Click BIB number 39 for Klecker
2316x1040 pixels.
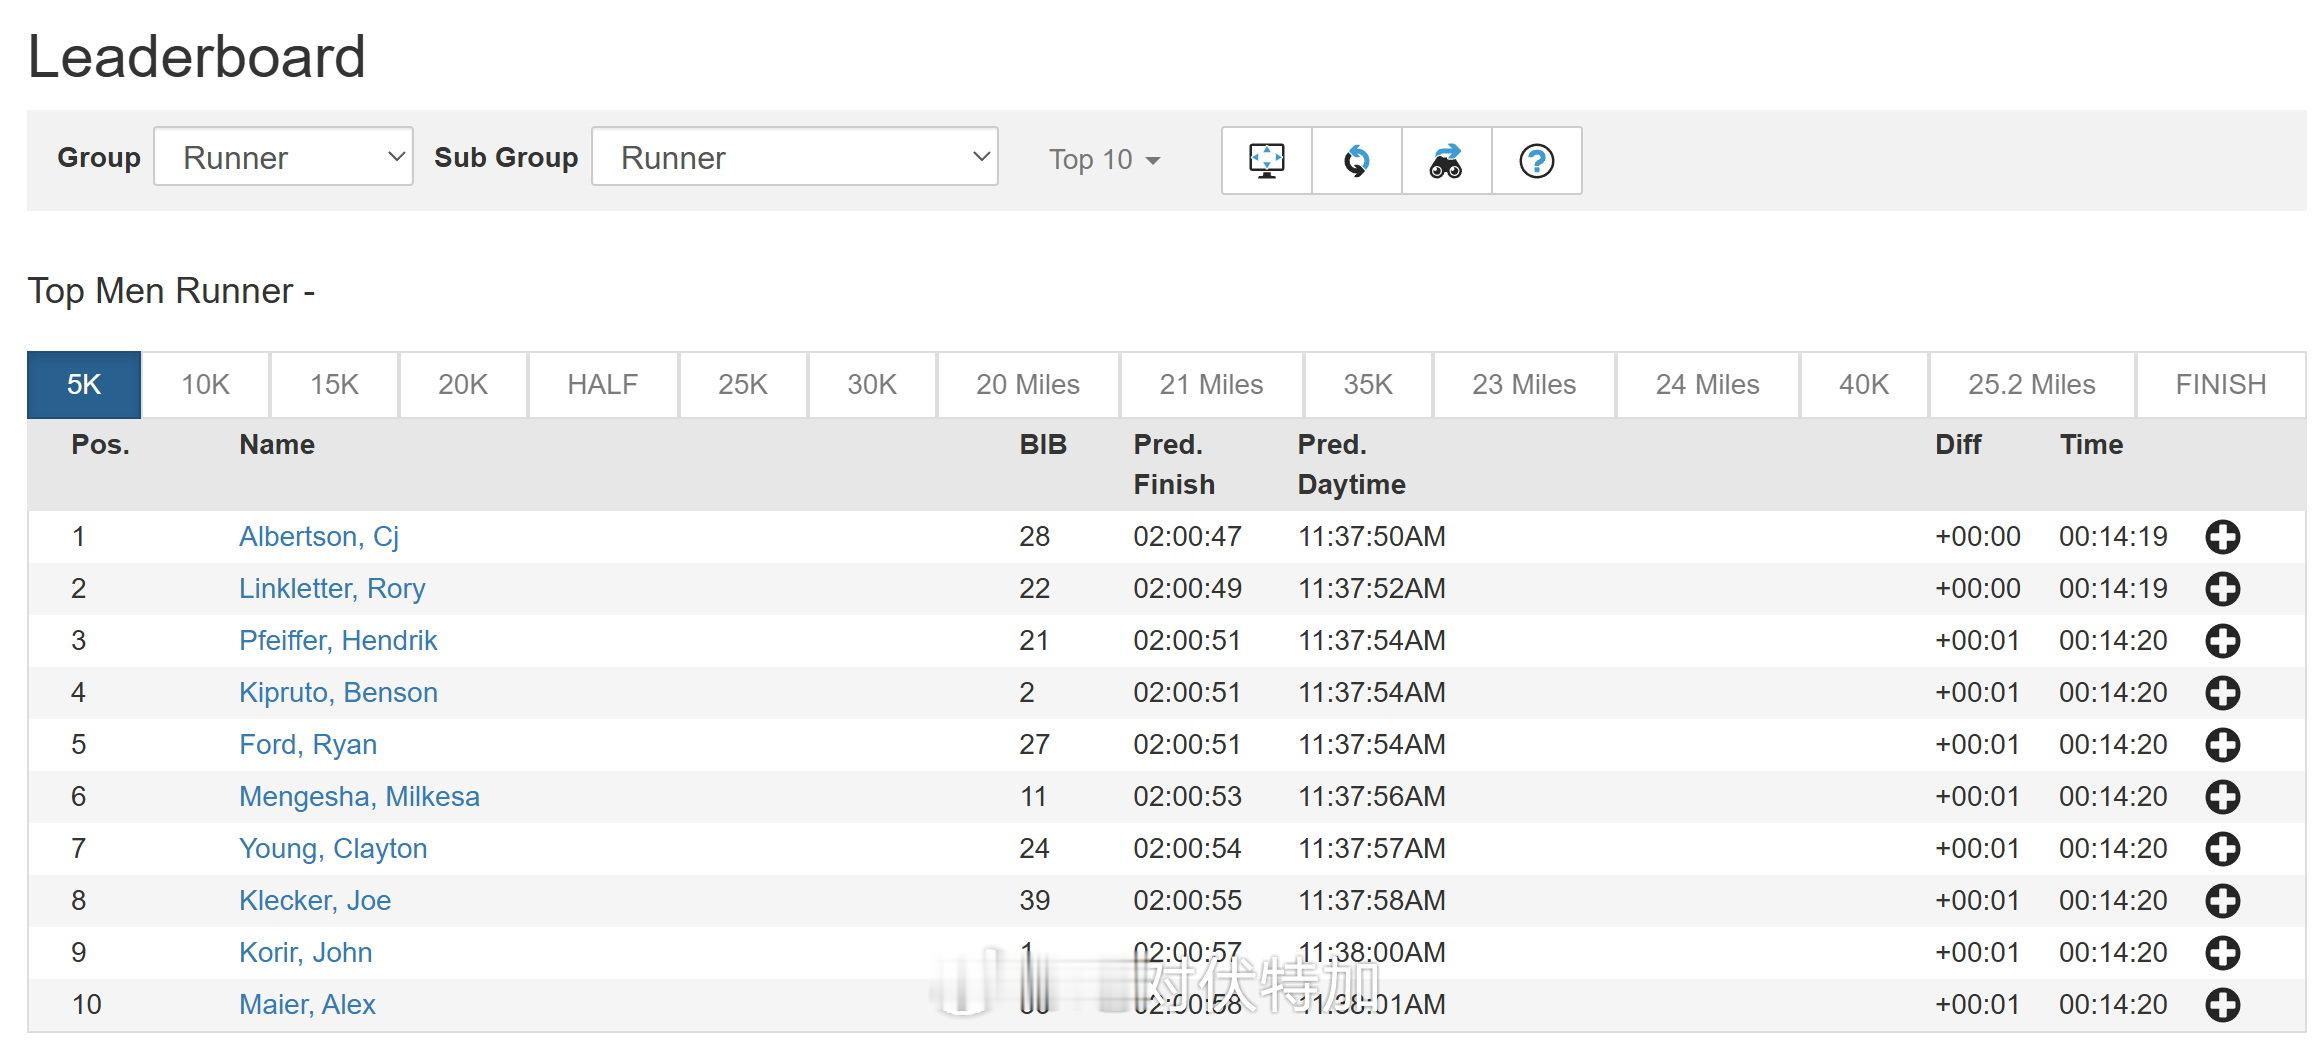click(x=1035, y=901)
